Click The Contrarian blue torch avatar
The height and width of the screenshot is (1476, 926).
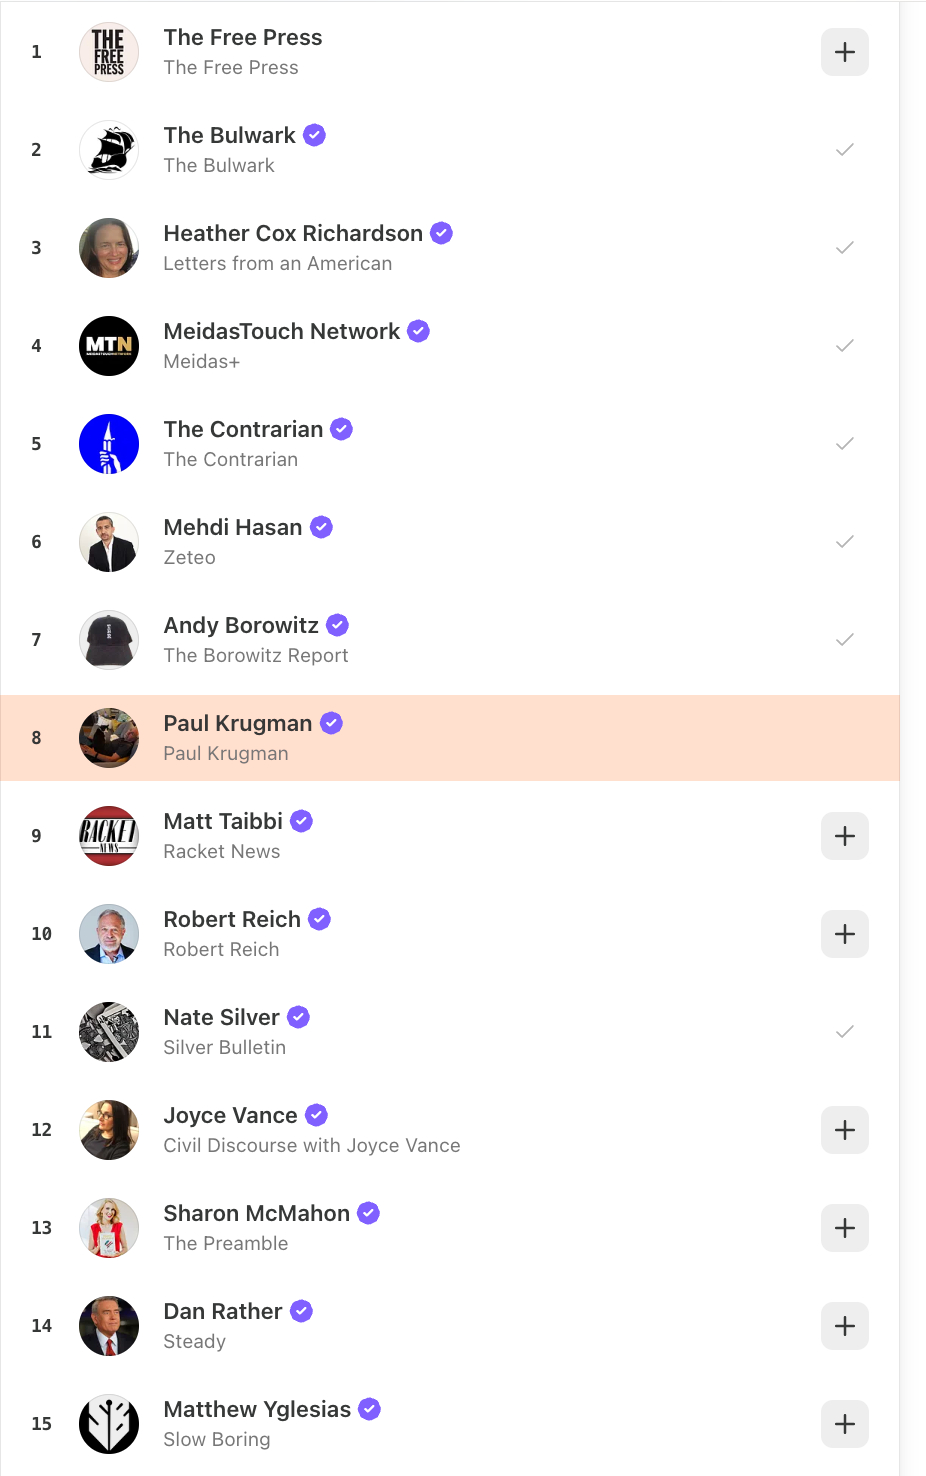click(x=109, y=444)
